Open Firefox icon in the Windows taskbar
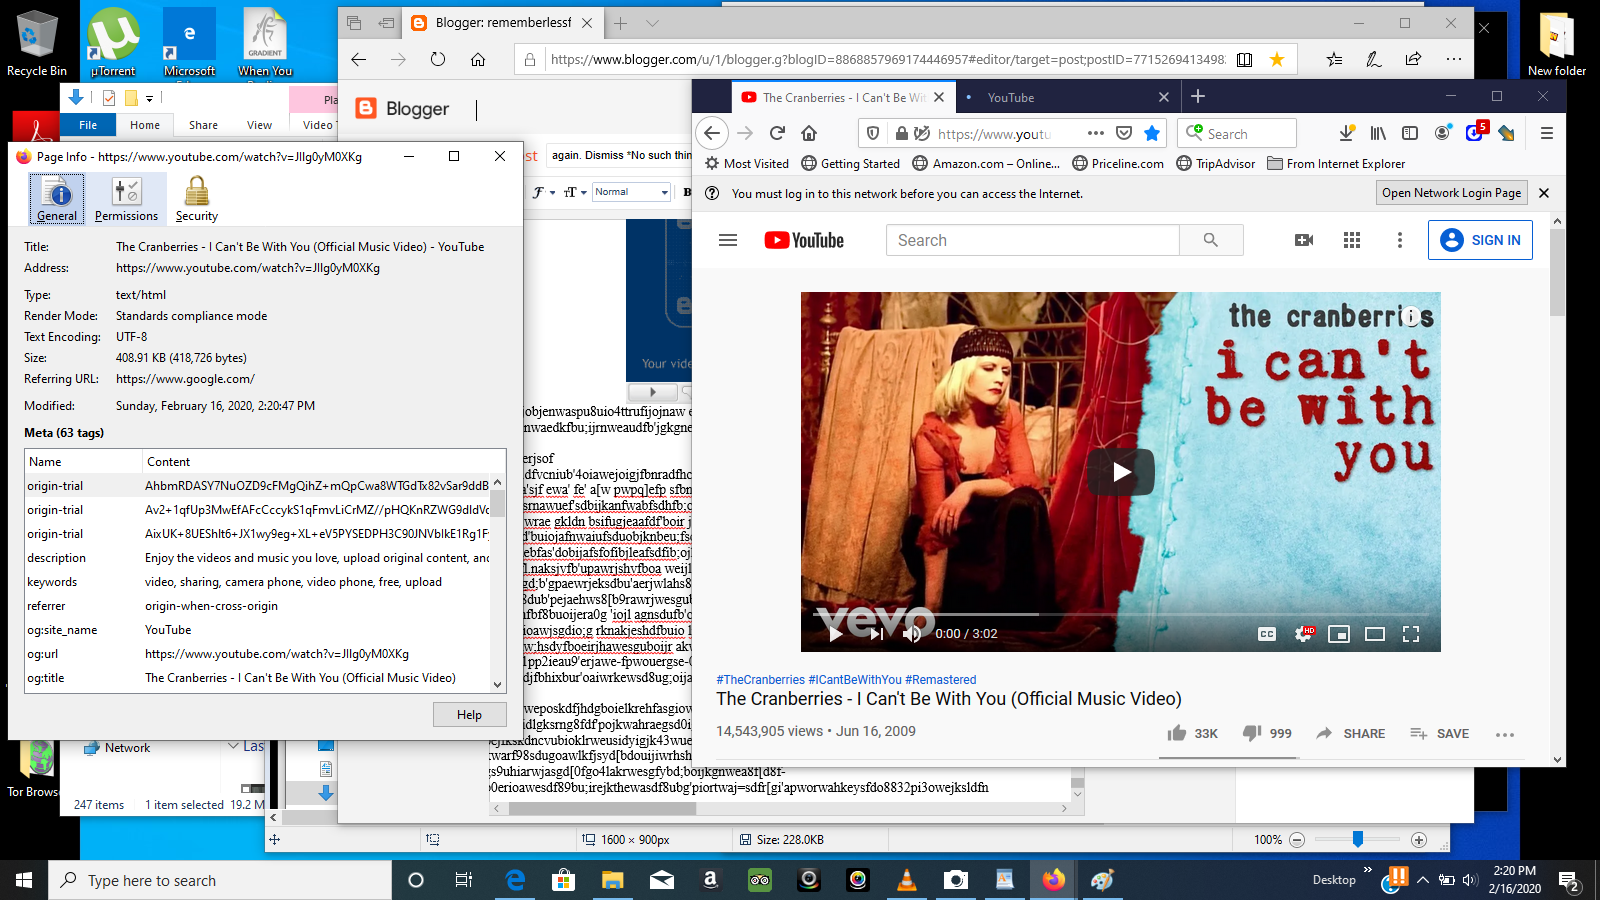 (x=1053, y=880)
